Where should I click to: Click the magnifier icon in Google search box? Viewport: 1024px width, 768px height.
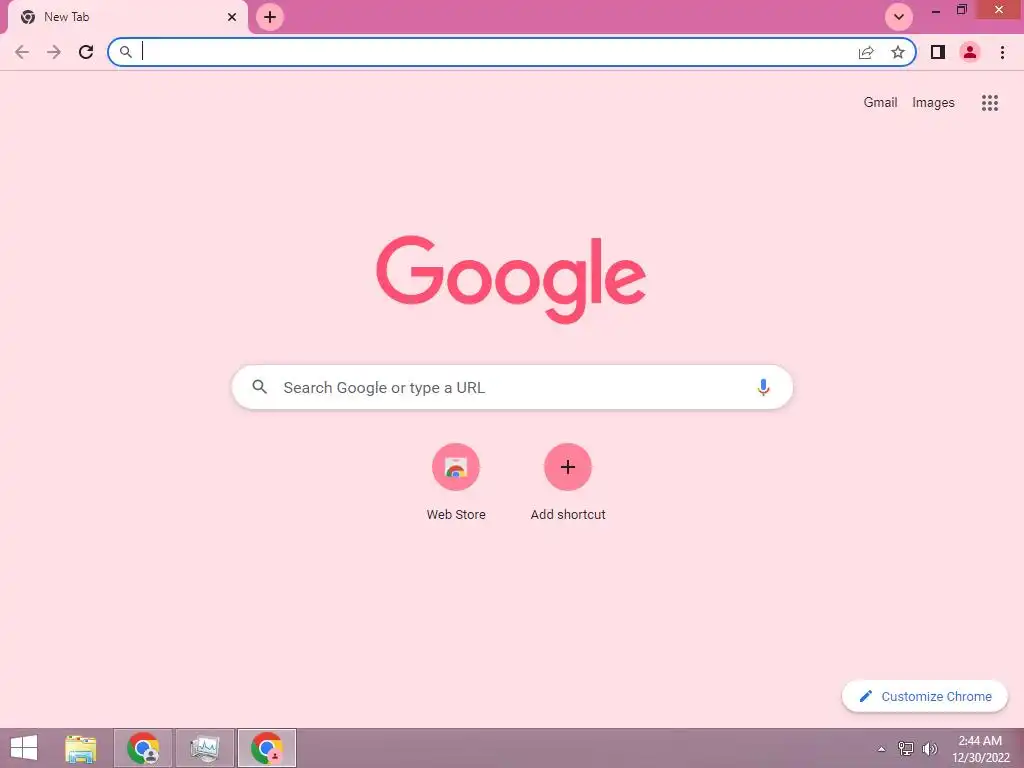pos(259,387)
